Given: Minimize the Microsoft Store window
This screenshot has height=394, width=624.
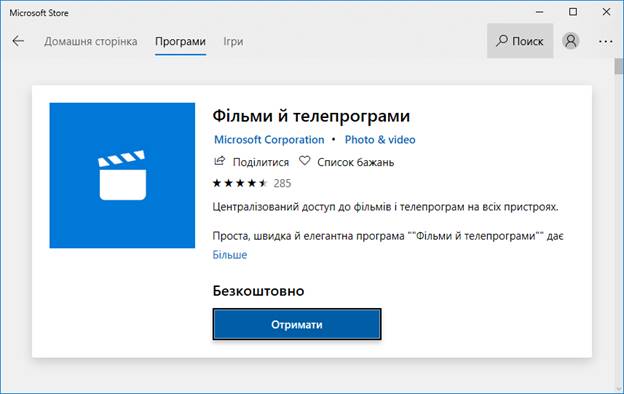Looking at the screenshot, I should point(540,12).
